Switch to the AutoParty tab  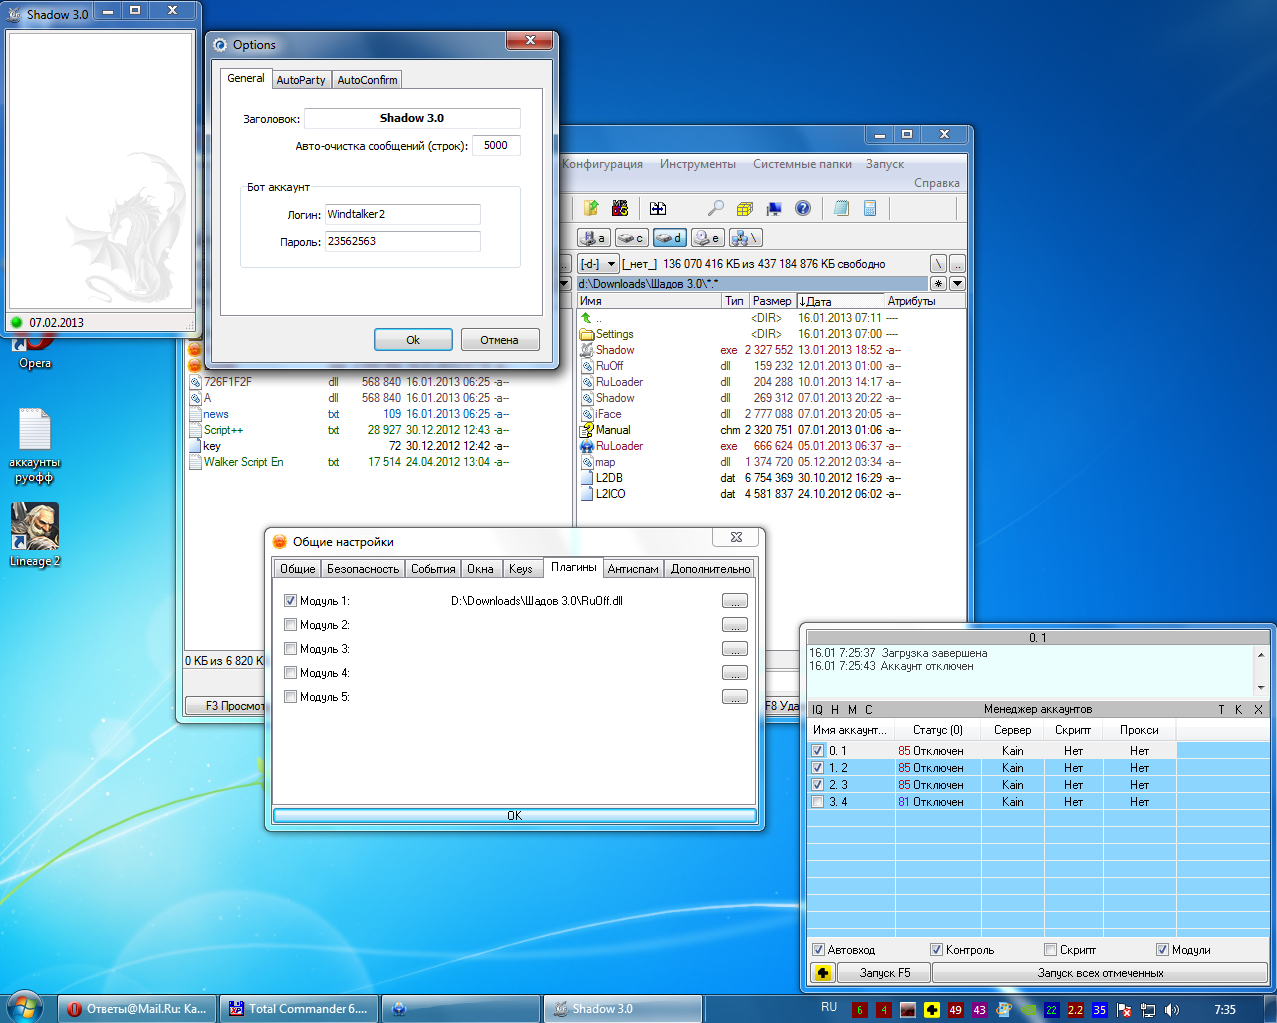coord(301,80)
